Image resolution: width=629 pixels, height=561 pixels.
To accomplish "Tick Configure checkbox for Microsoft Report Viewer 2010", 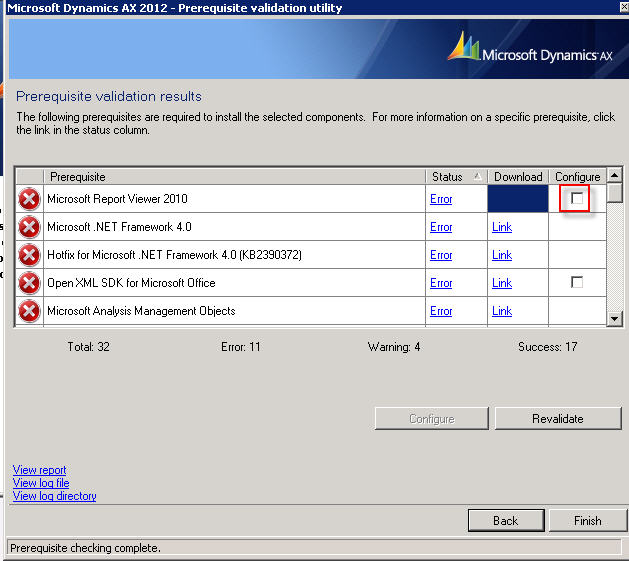I will pos(577,198).
